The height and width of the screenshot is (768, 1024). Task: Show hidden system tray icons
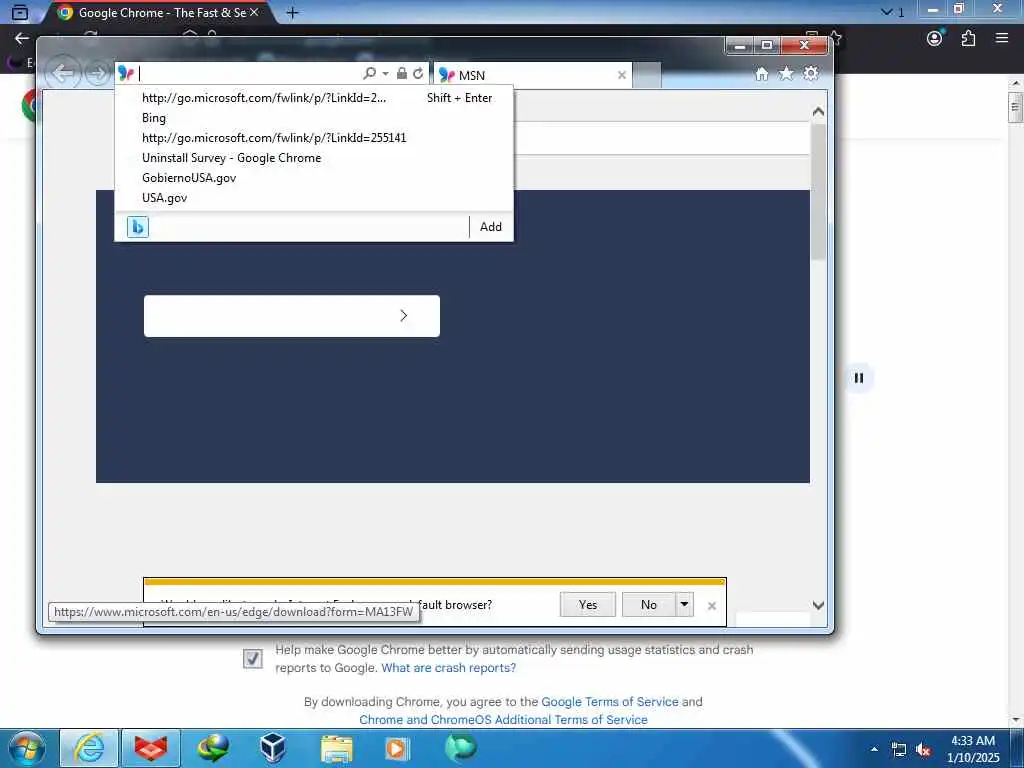tap(874, 749)
